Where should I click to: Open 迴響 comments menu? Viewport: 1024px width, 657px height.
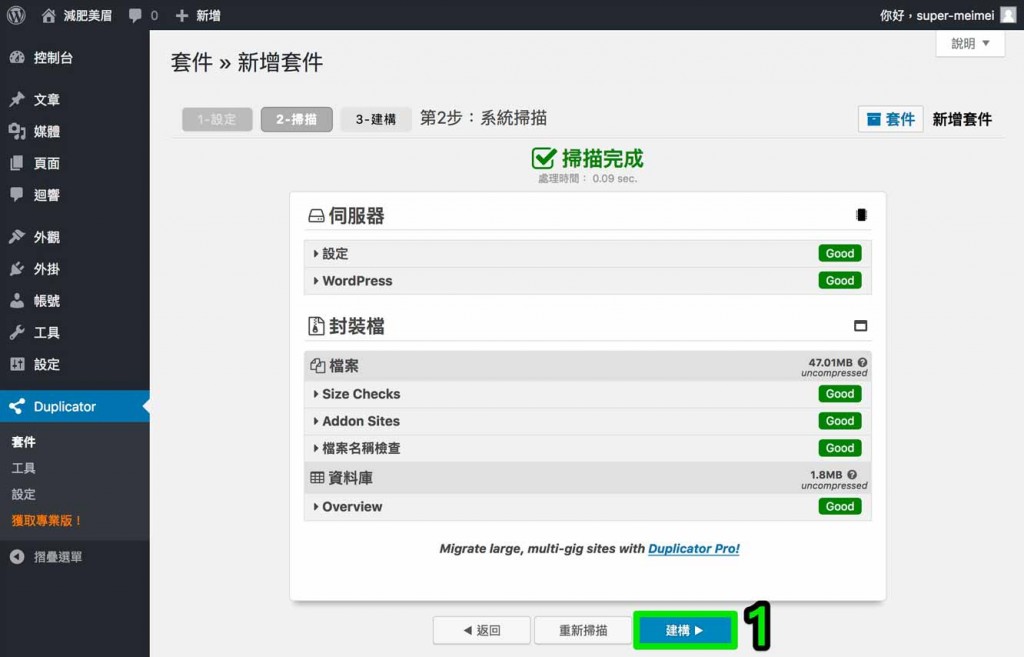74,195
